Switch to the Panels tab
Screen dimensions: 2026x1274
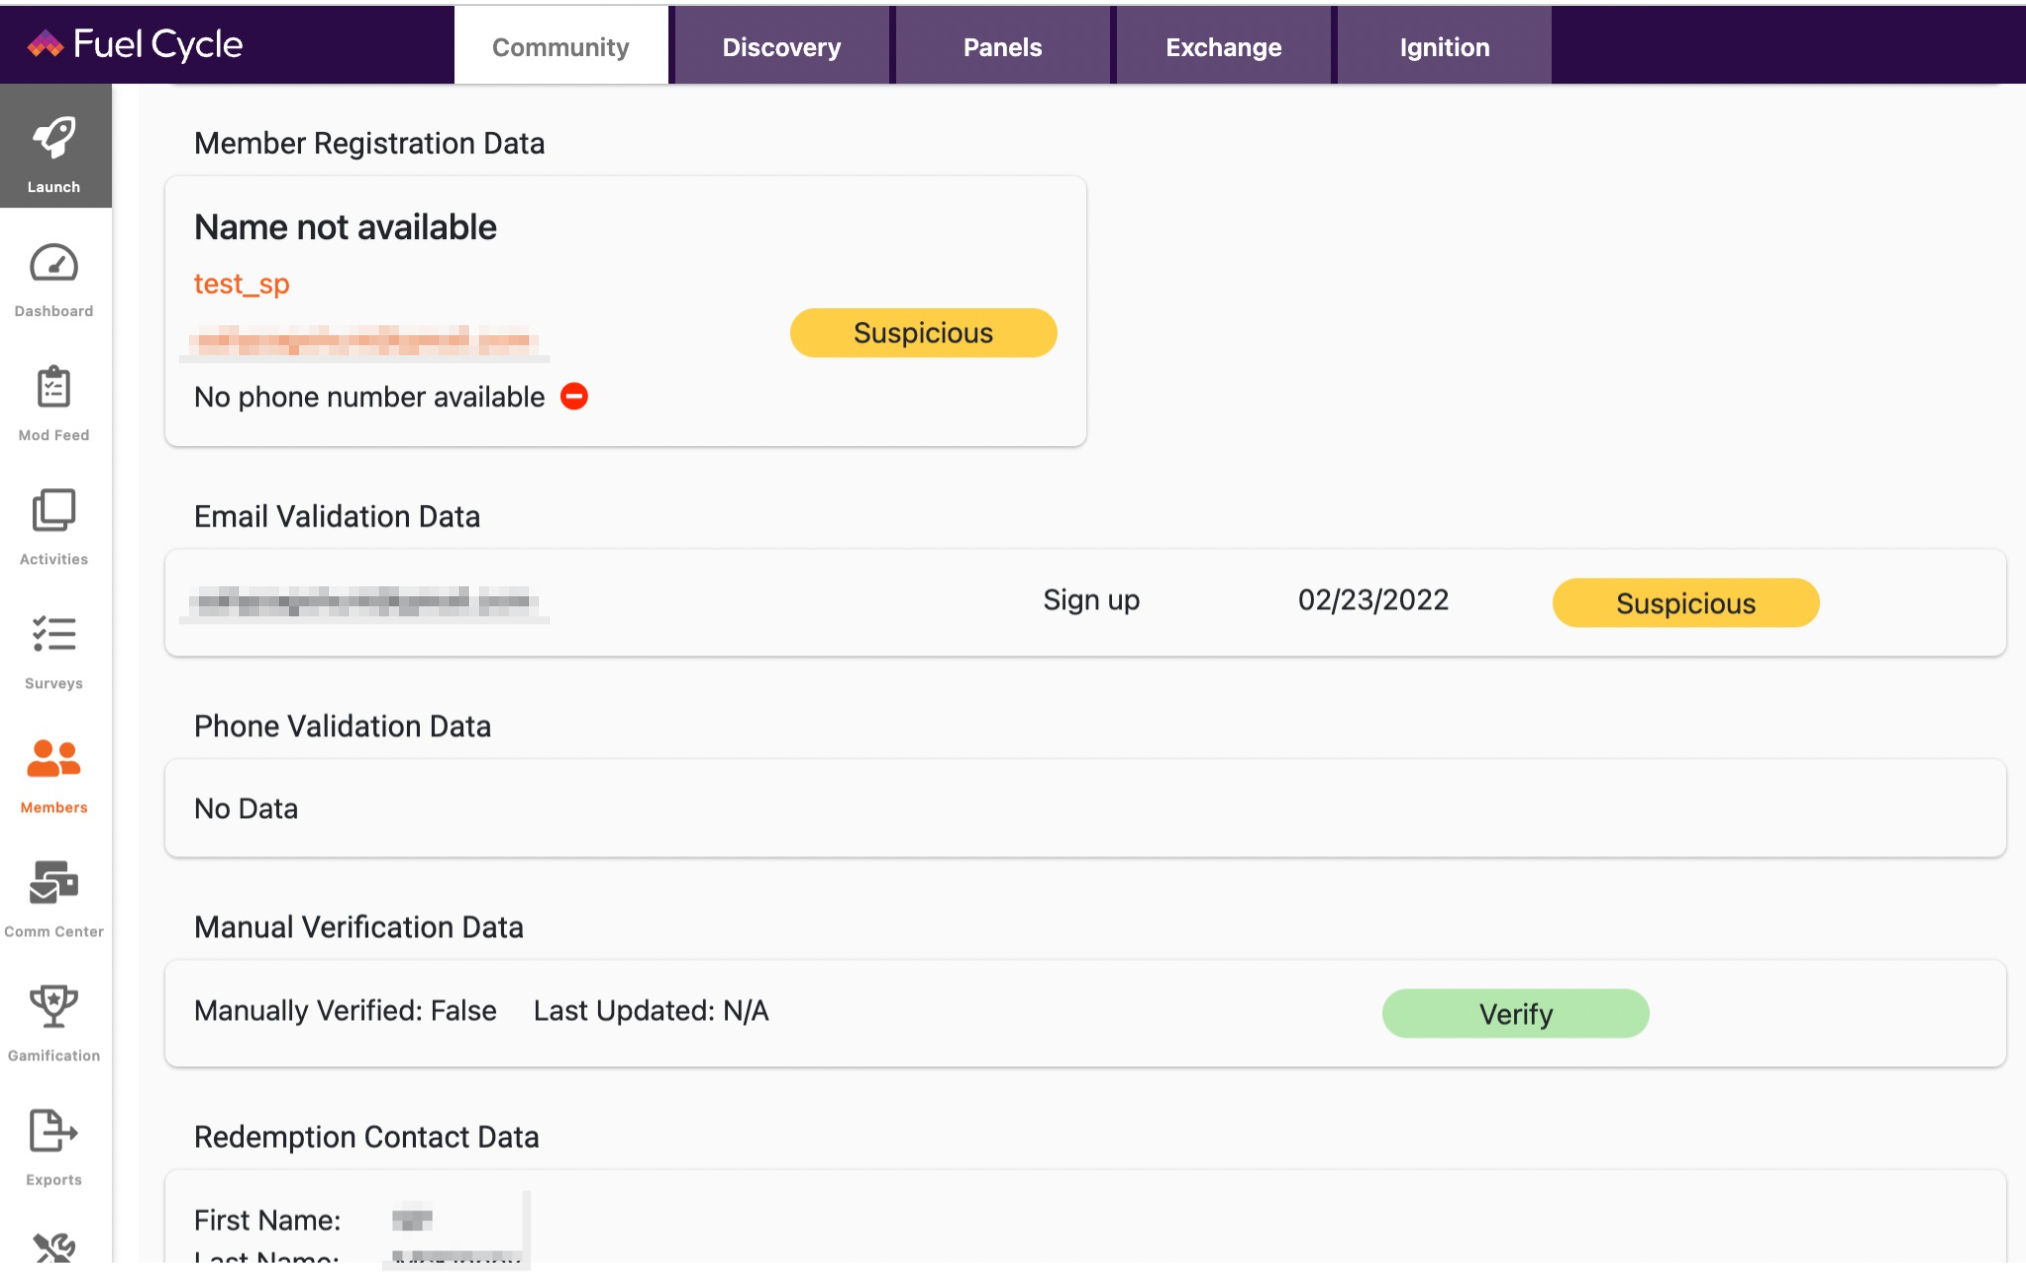[1003, 47]
